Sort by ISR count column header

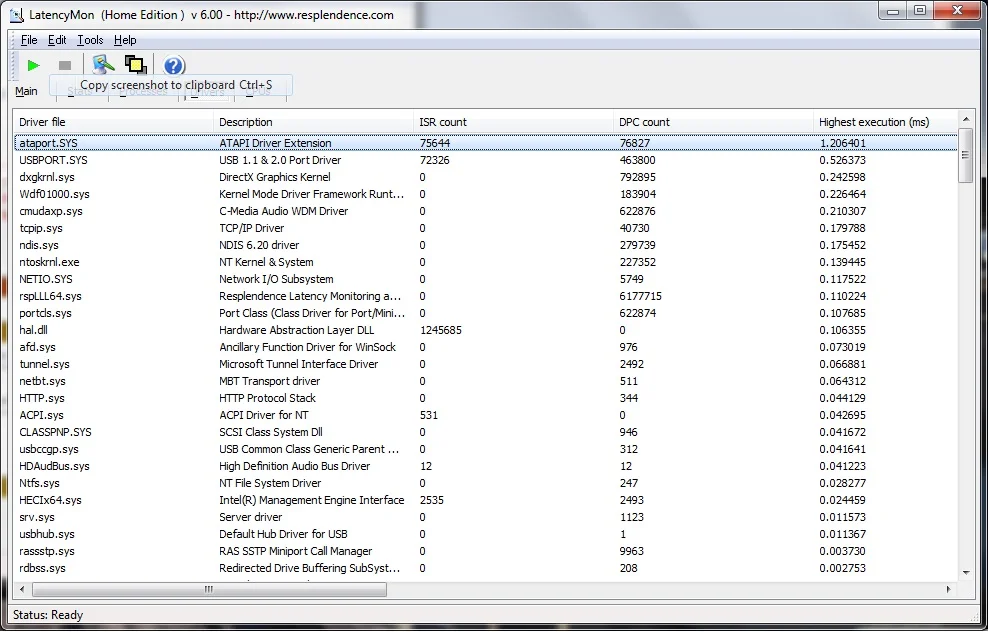point(513,122)
